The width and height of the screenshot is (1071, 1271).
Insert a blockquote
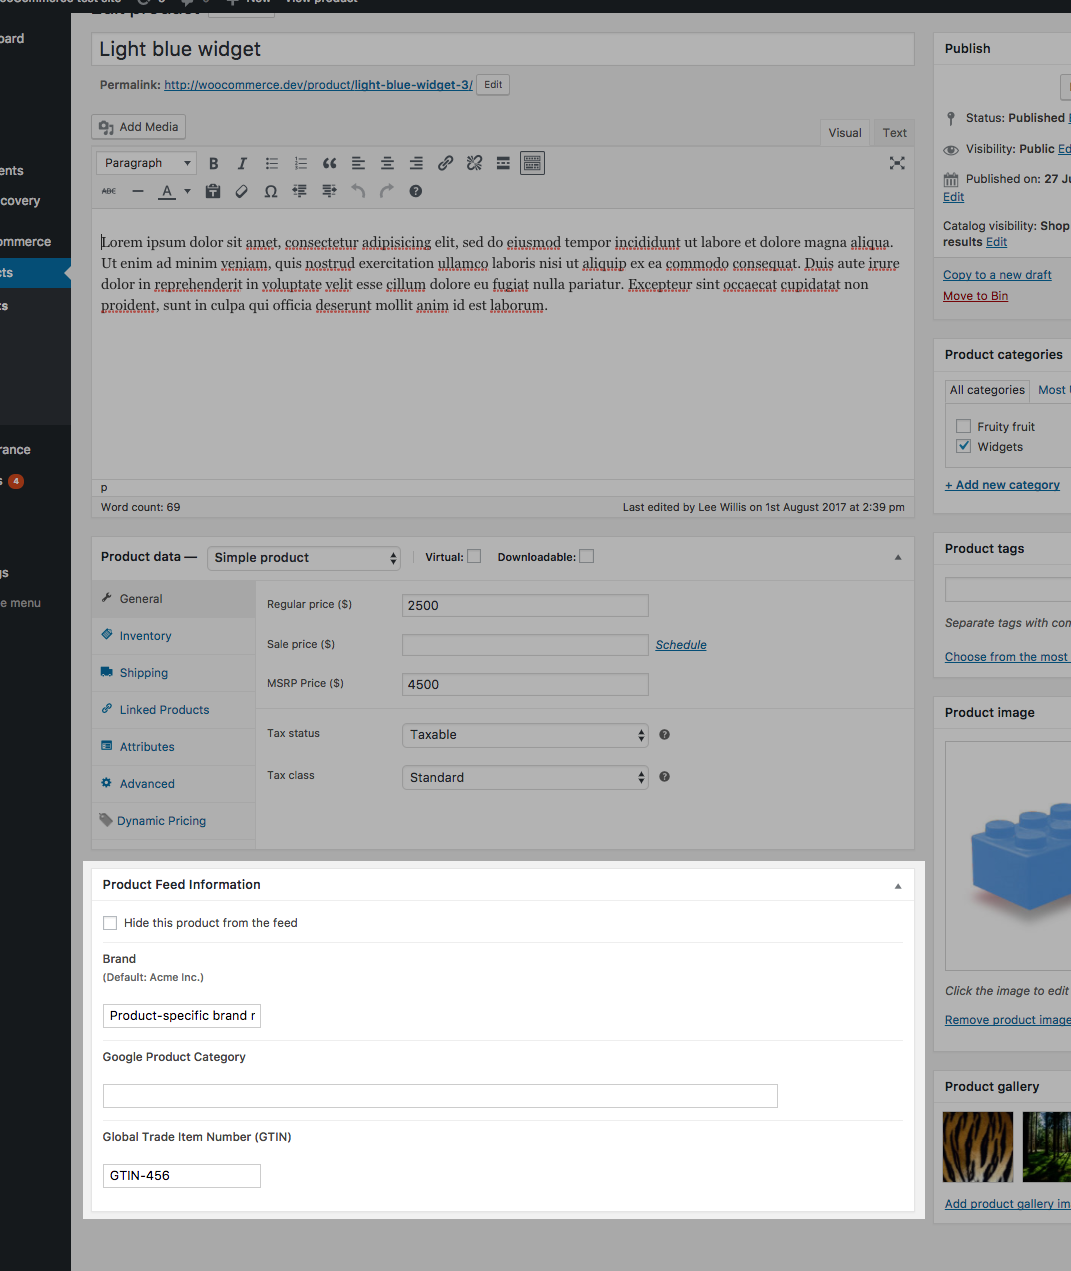(329, 163)
